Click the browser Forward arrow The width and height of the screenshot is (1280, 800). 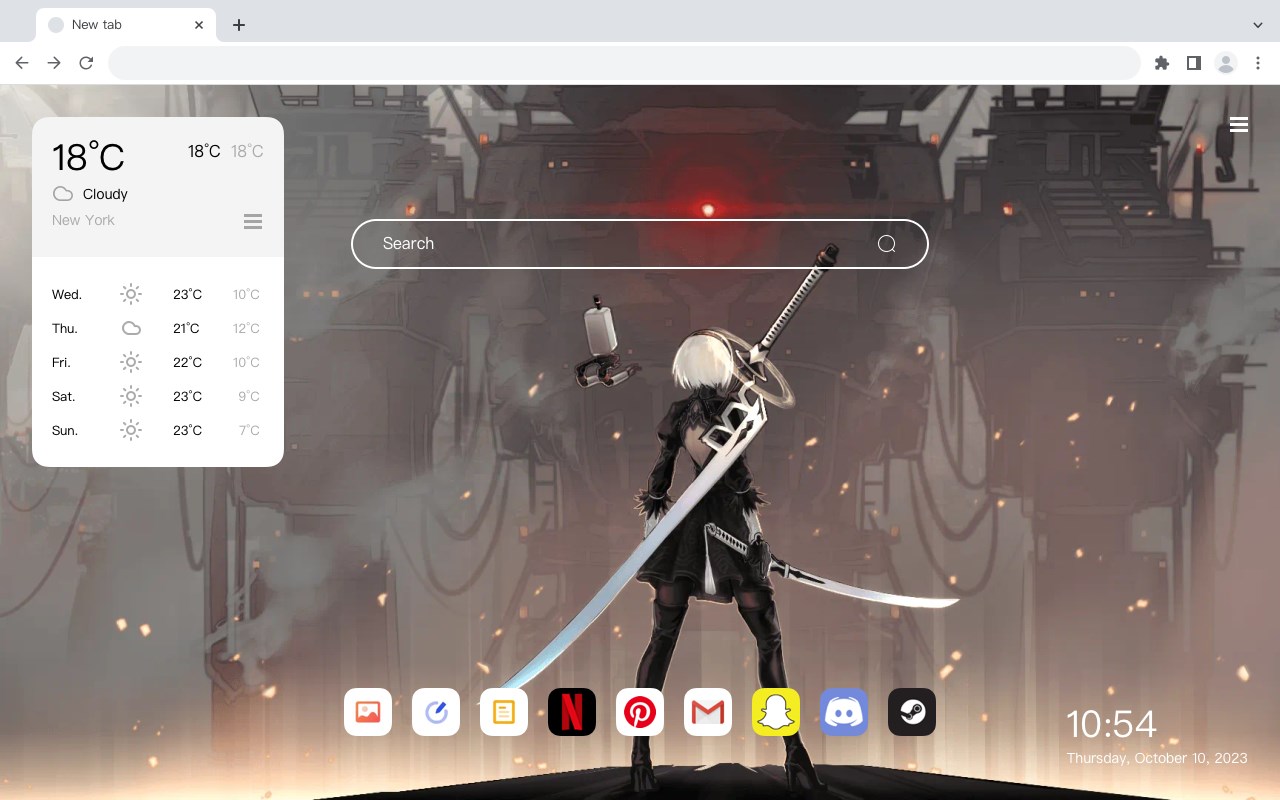click(x=54, y=63)
